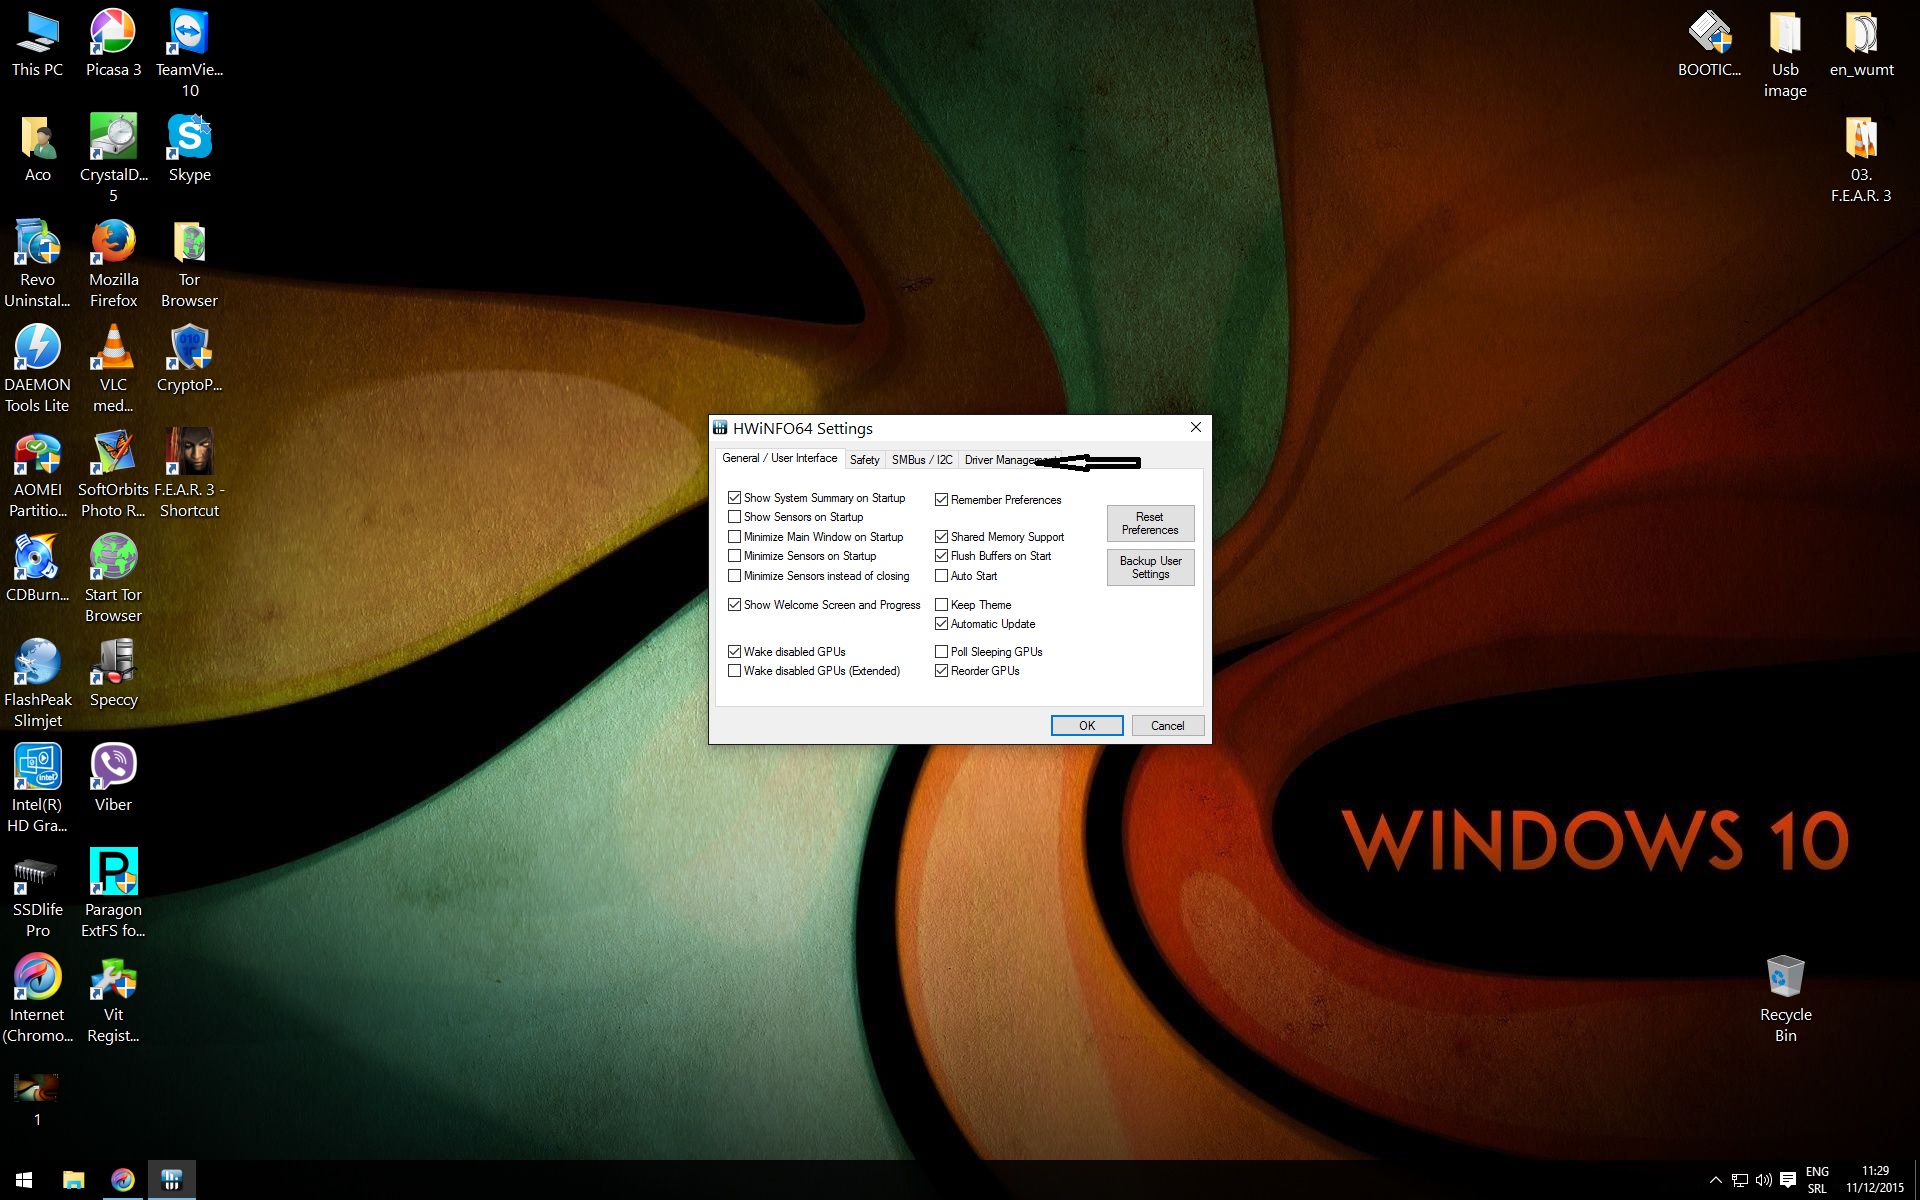1920x1200 pixels.
Task: Open the SMBus / I2C tab
Action: pyautogui.click(x=921, y=460)
